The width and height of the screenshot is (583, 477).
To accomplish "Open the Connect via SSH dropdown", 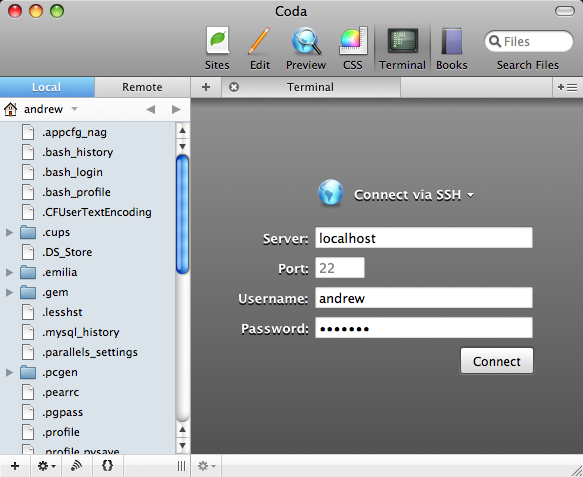I will pyautogui.click(x=414, y=195).
